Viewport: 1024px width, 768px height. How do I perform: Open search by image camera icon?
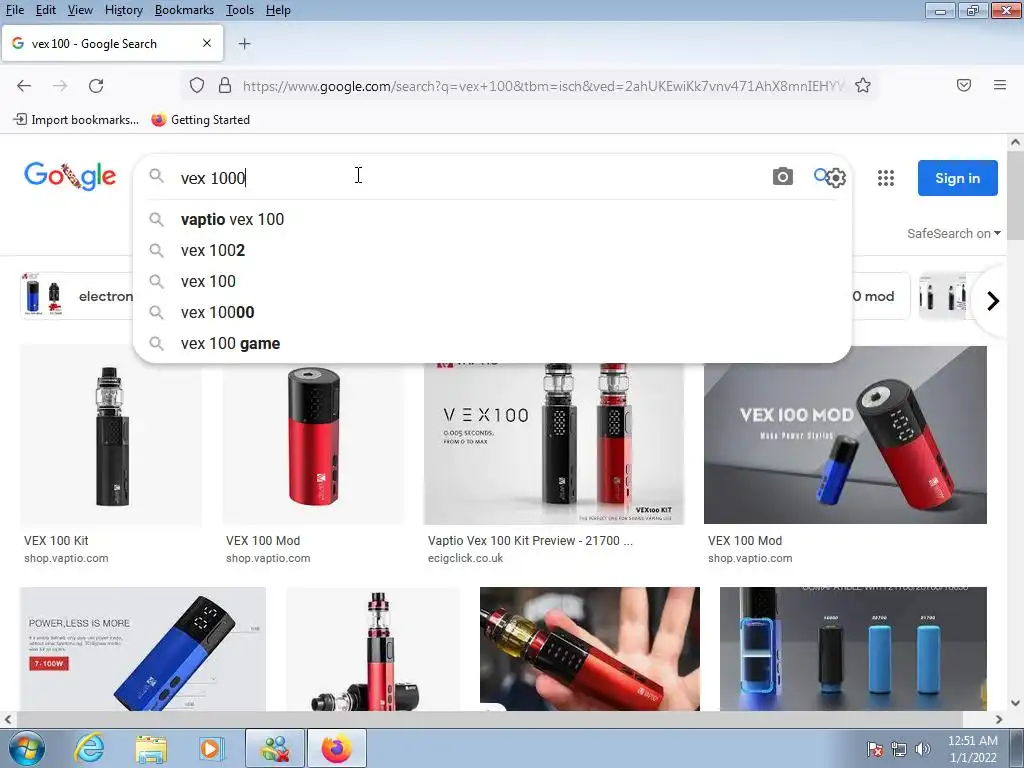pyautogui.click(x=782, y=176)
